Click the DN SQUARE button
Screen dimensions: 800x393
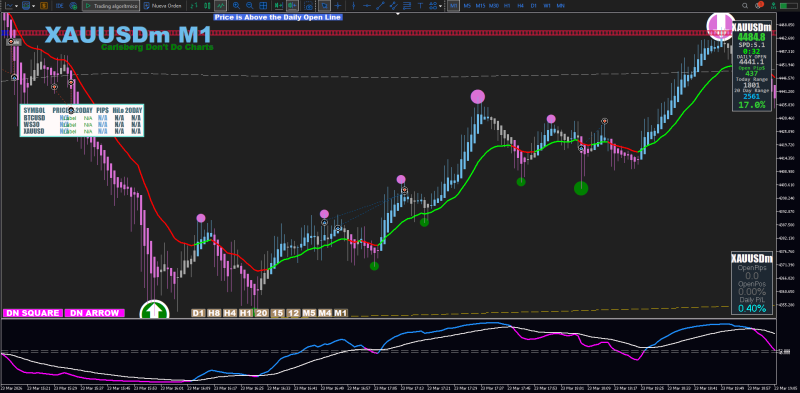pos(33,313)
